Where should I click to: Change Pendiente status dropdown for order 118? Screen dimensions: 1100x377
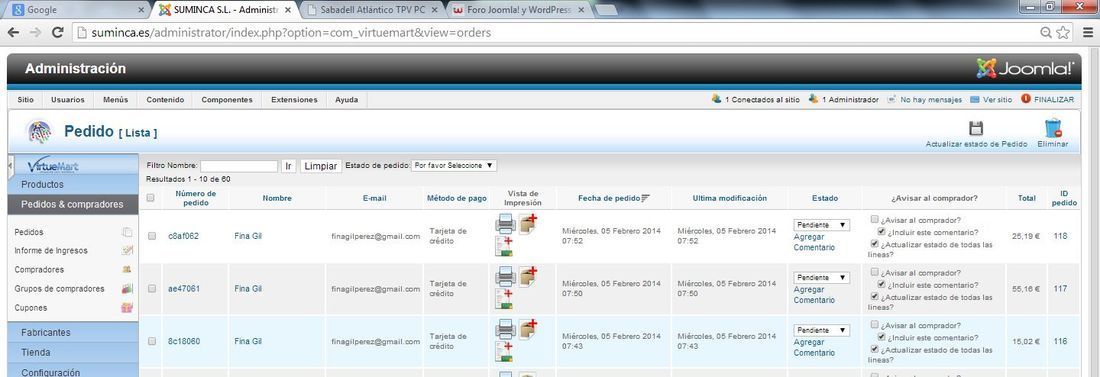tap(821, 225)
